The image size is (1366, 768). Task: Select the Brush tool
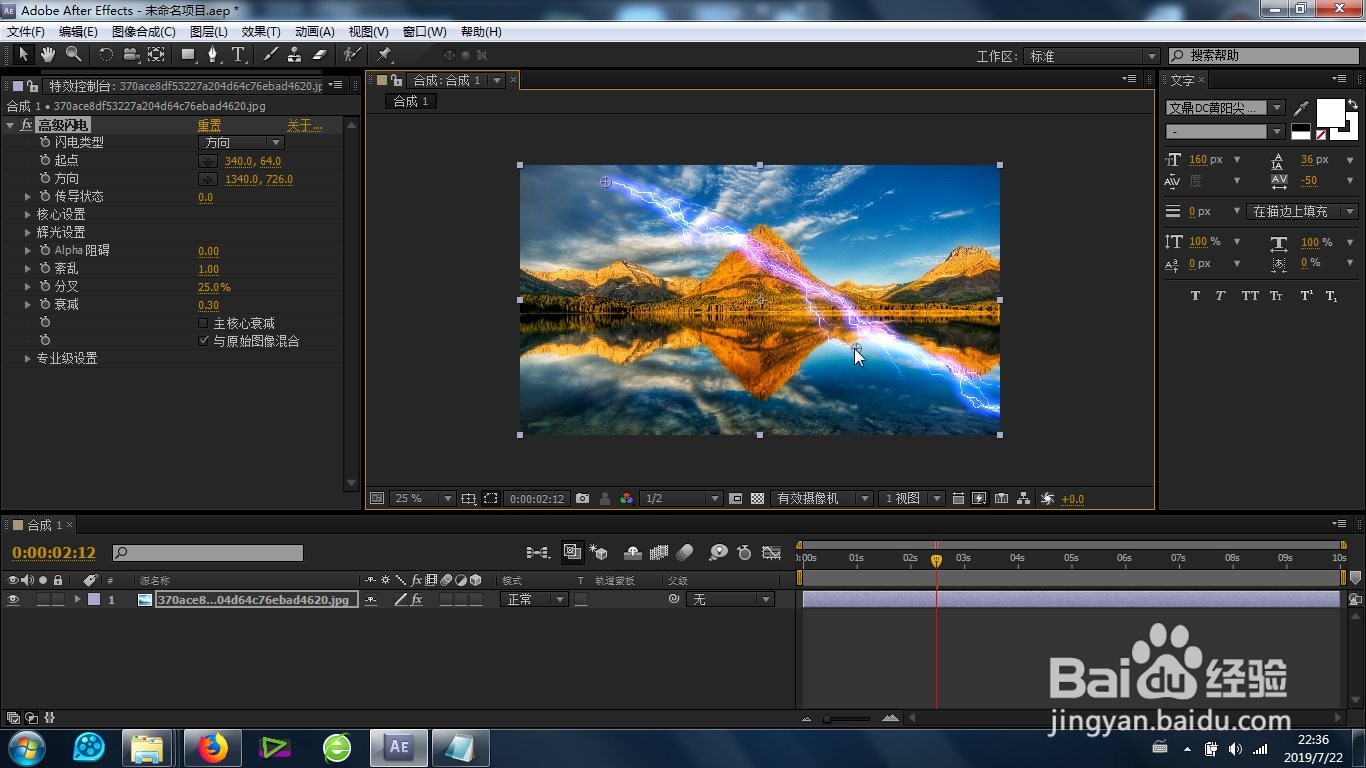[x=270, y=54]
